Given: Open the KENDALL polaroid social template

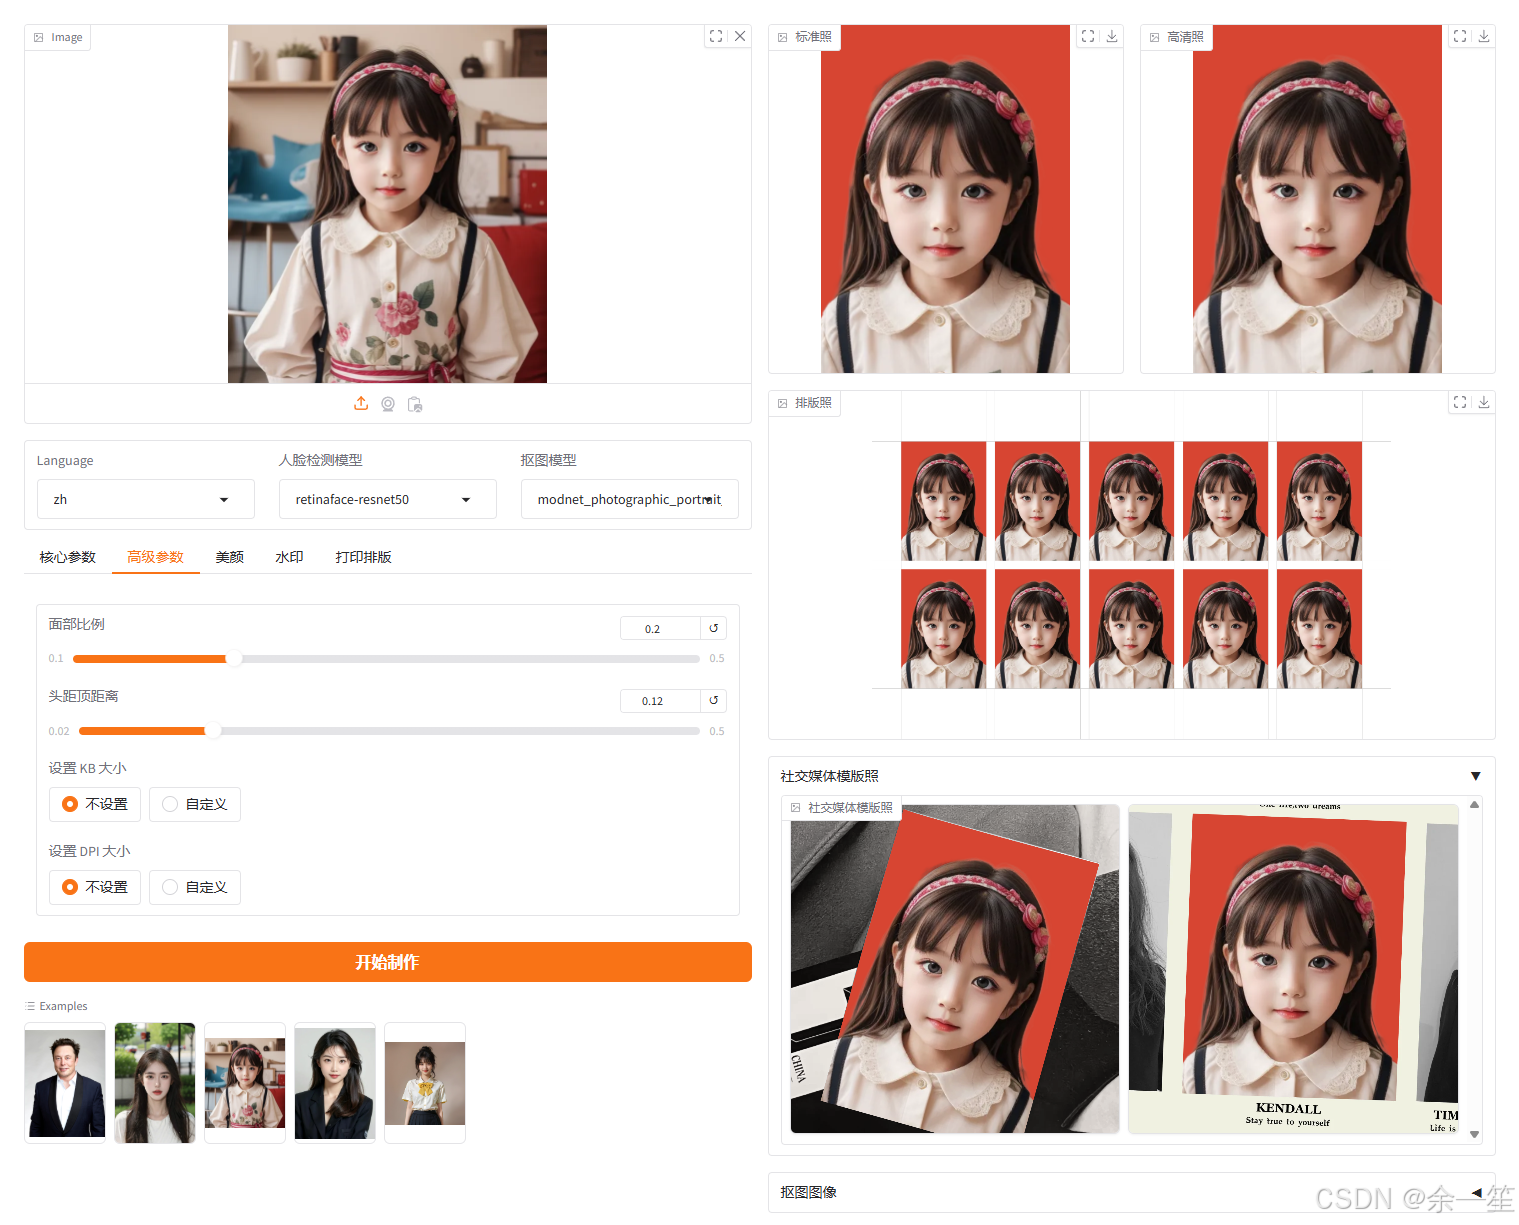Looking at the screenshot, I should point(1293,969).
